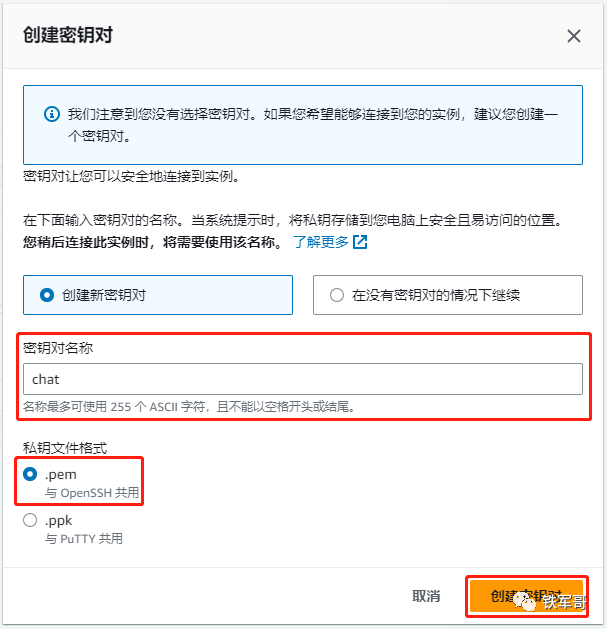Viewport: 607px width, 629px height.
Task: Click the 与 OpenSSH 共用 description
Action: click(92, 493)
